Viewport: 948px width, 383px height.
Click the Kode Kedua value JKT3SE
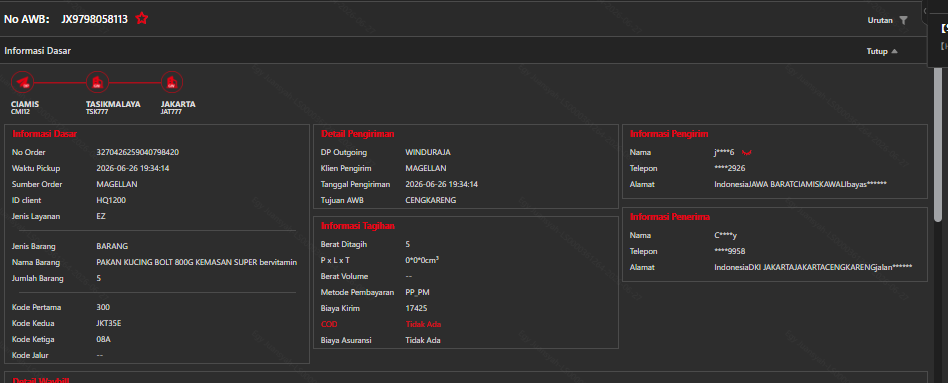tap(109, 323)
